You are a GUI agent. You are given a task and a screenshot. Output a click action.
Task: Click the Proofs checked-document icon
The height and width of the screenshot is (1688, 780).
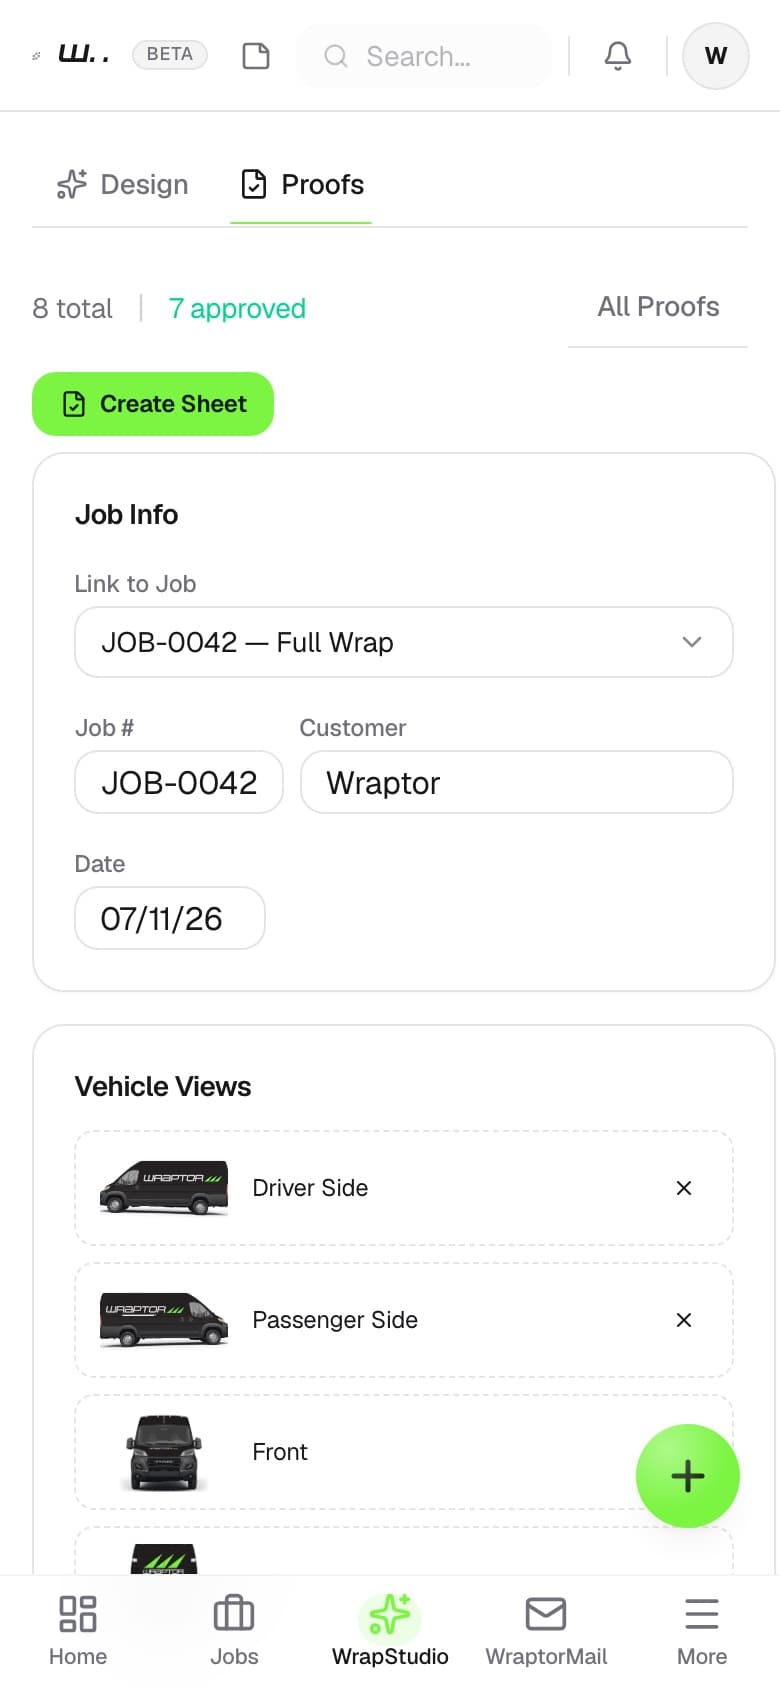tap(254, 185)
